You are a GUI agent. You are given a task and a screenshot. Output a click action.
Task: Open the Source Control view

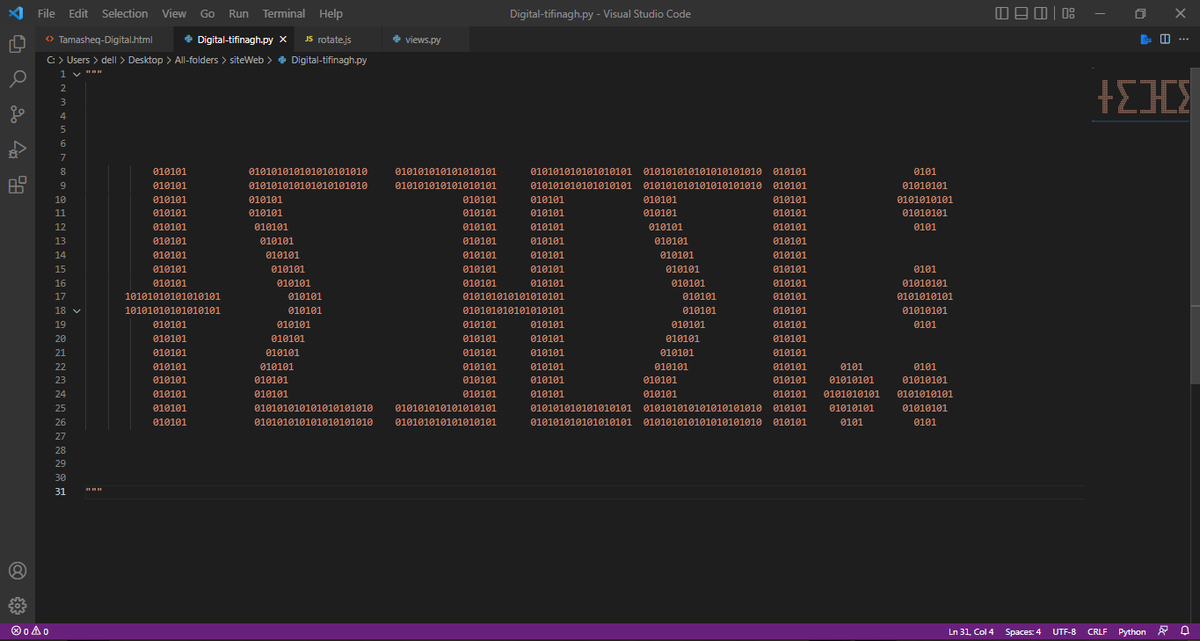point(17,114)
